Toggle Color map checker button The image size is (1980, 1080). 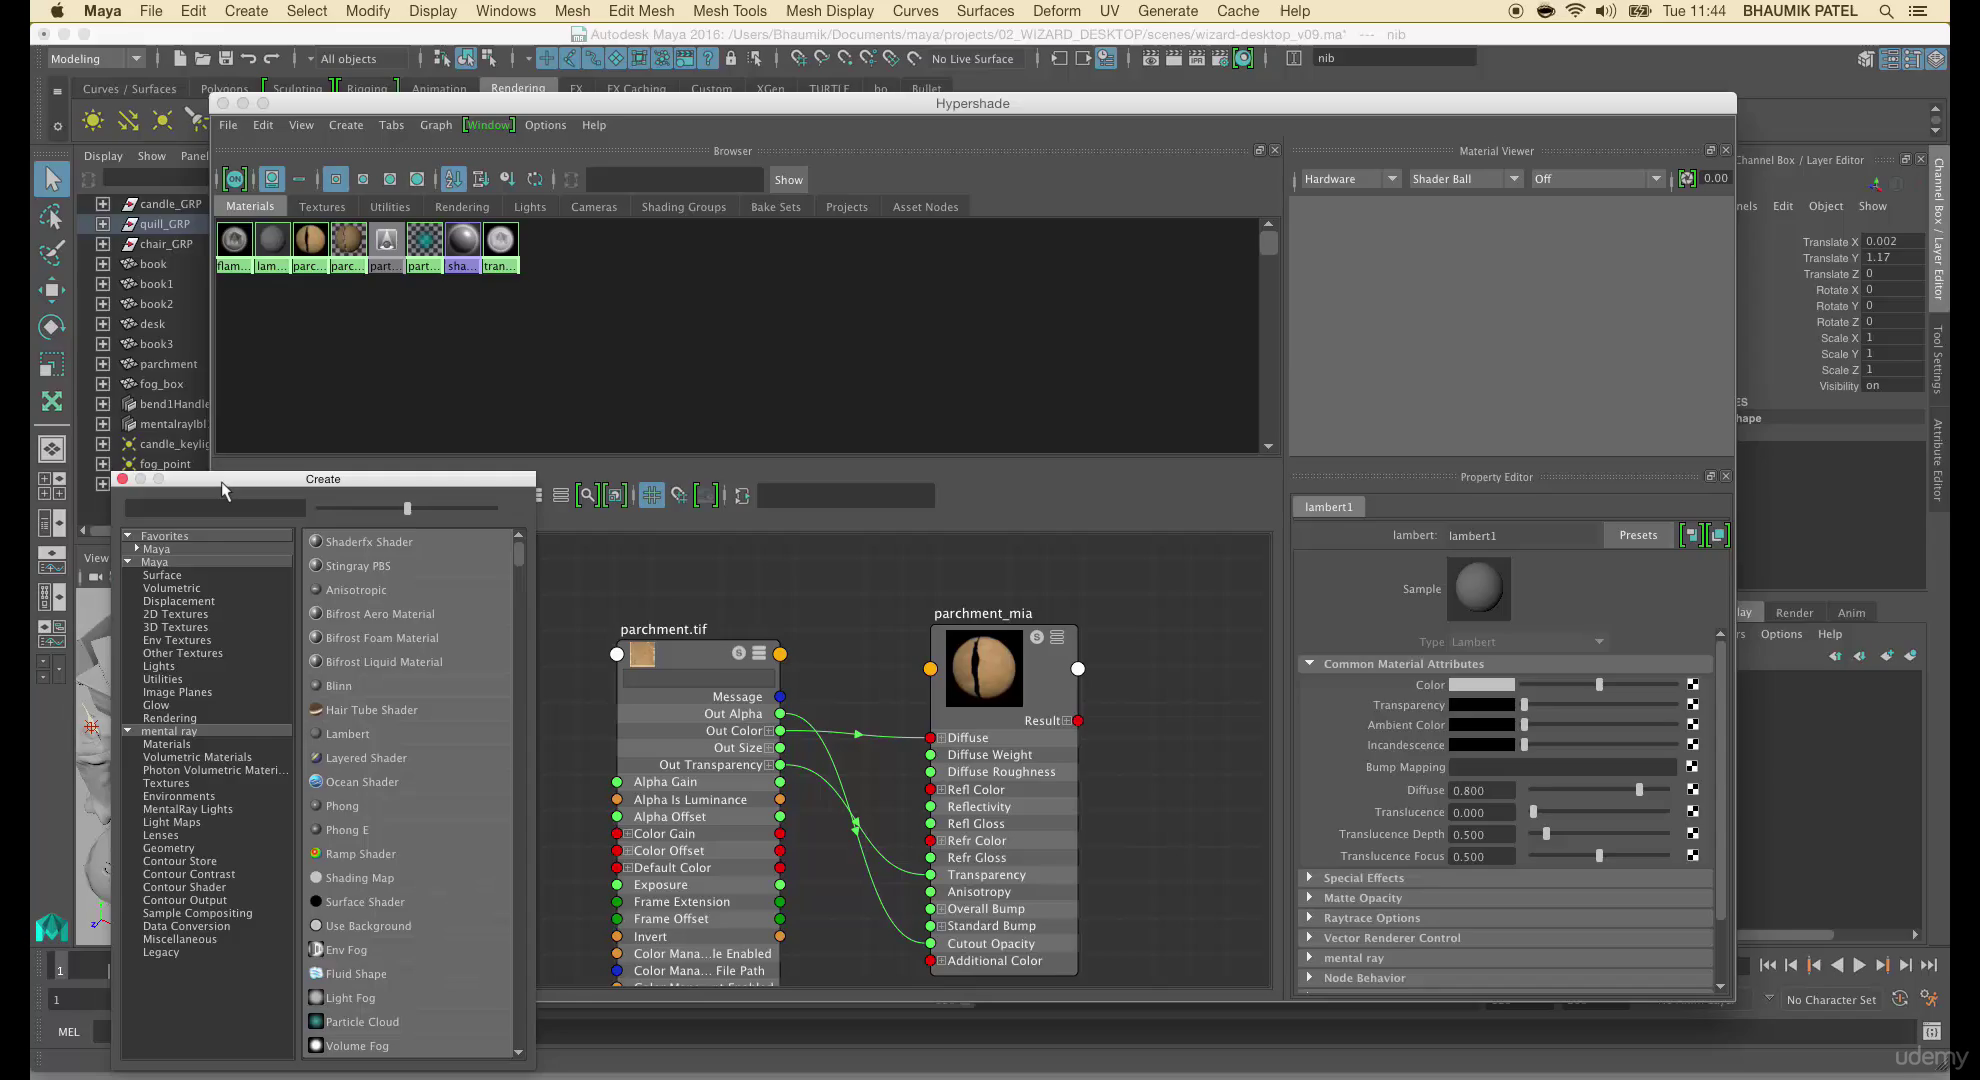pos(1692,685)
